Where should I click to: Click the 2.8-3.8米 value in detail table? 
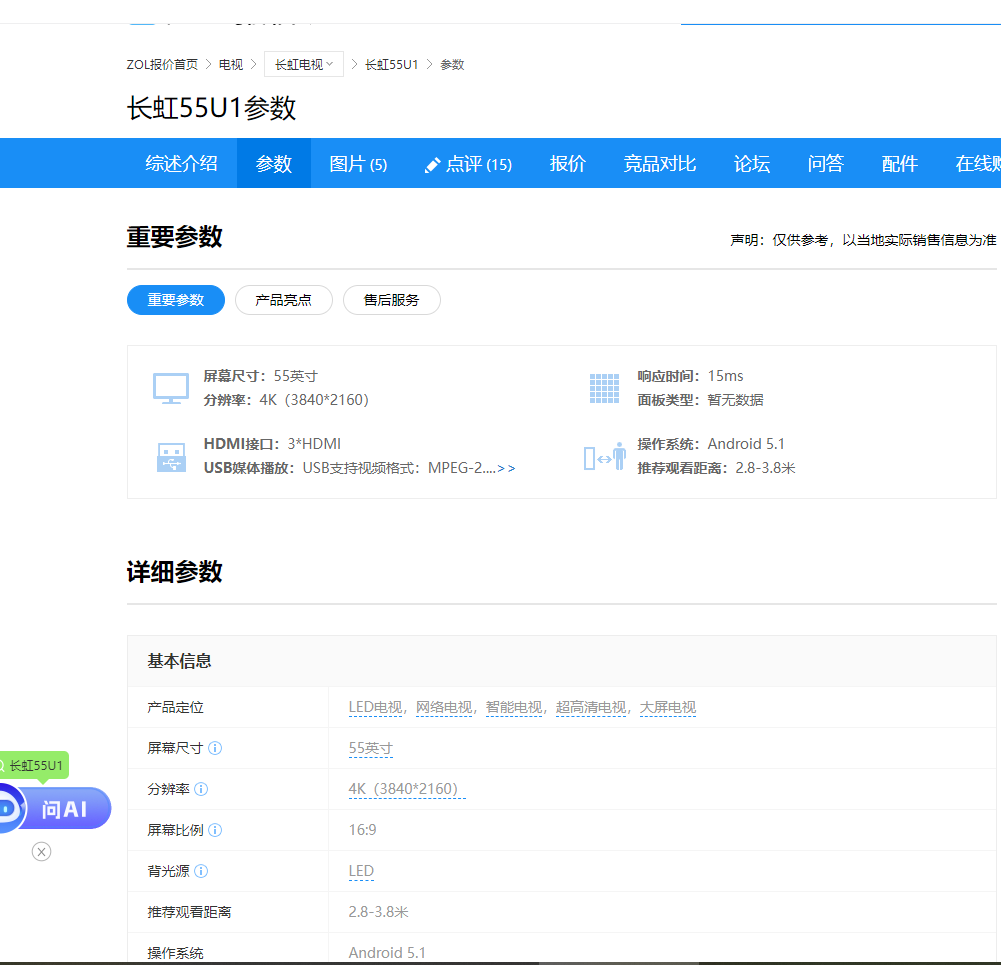pos(379,912)
